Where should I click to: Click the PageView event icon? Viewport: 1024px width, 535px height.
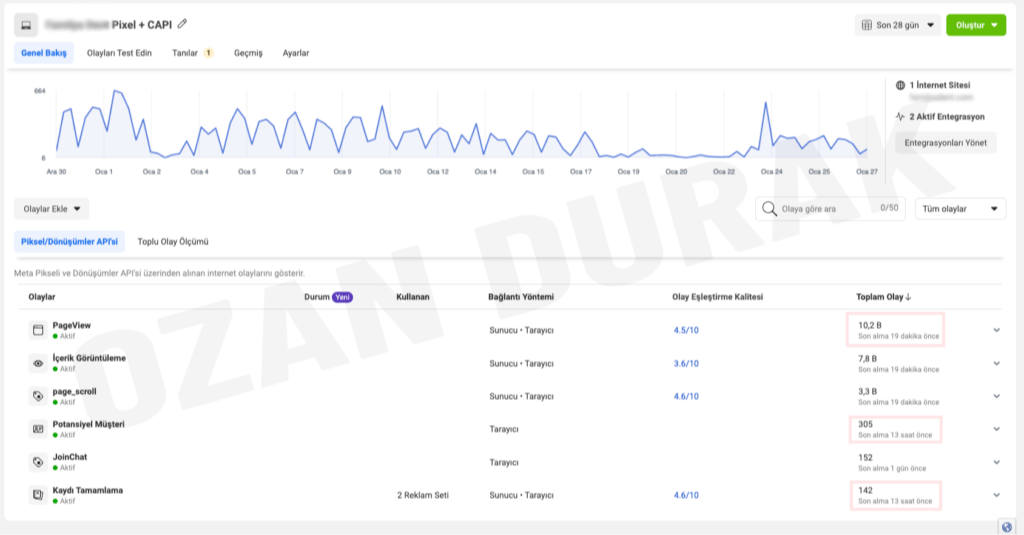pos(38,330)
